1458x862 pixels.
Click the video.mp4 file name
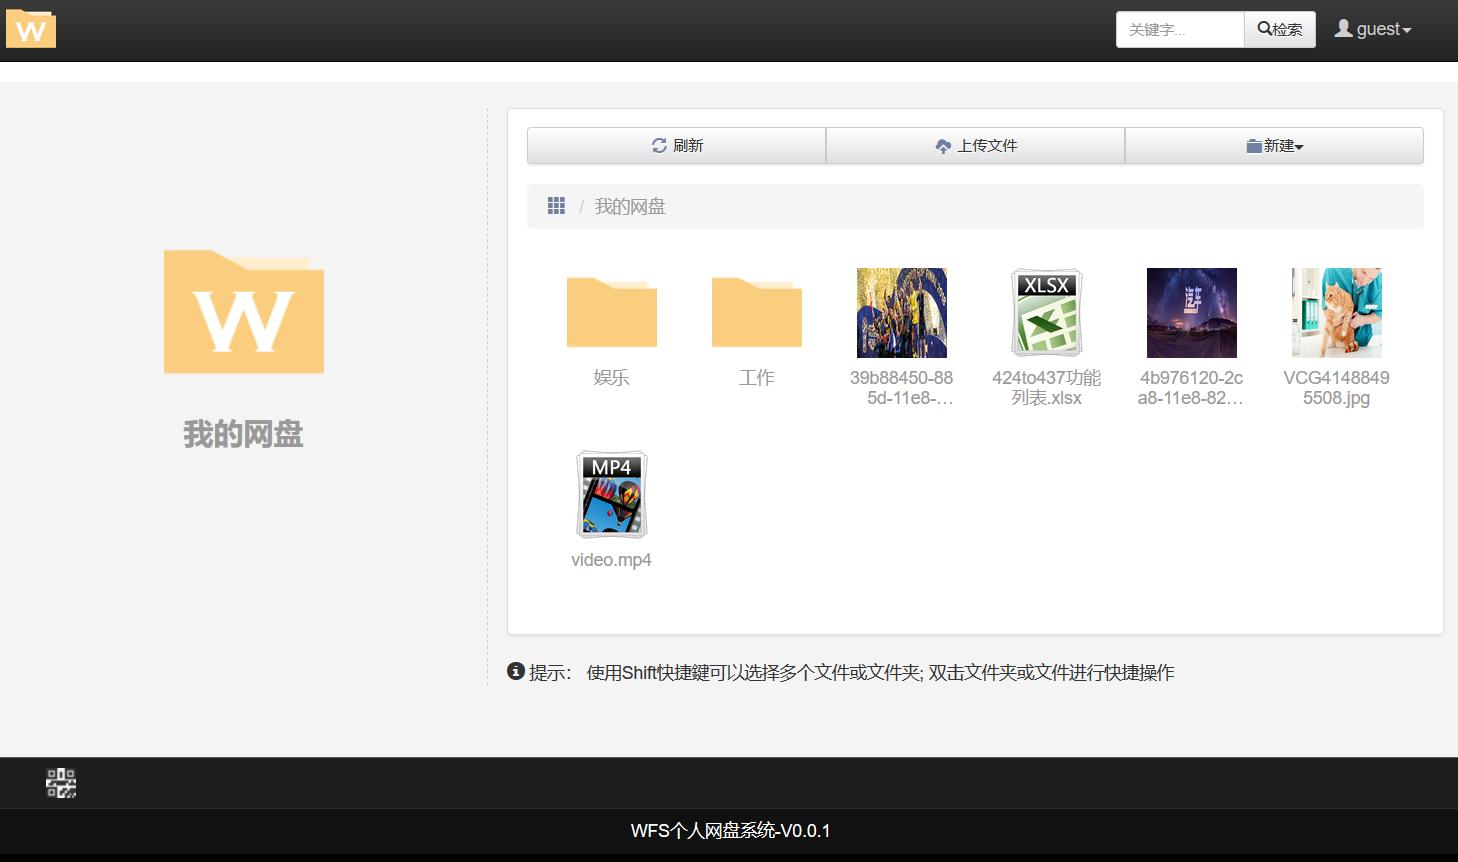pyautogui.click(x=612, y=560)
